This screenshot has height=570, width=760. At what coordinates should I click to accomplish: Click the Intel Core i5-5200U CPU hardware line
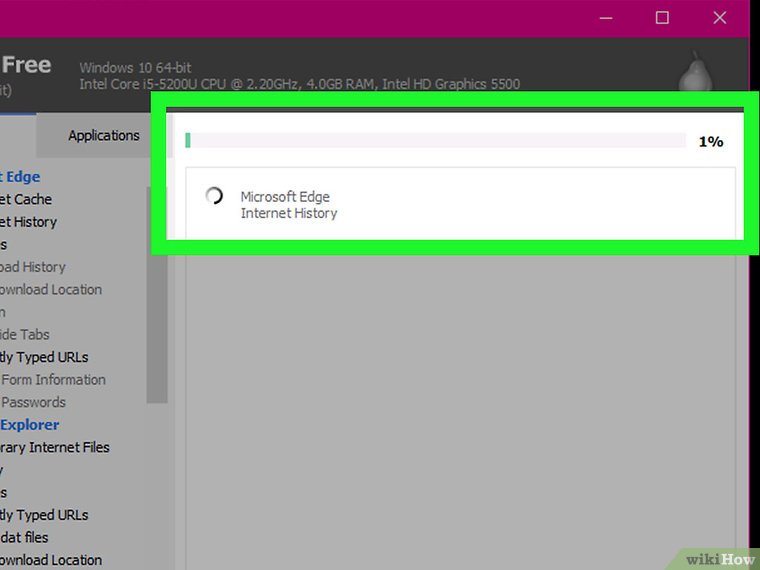coord(300,84)
